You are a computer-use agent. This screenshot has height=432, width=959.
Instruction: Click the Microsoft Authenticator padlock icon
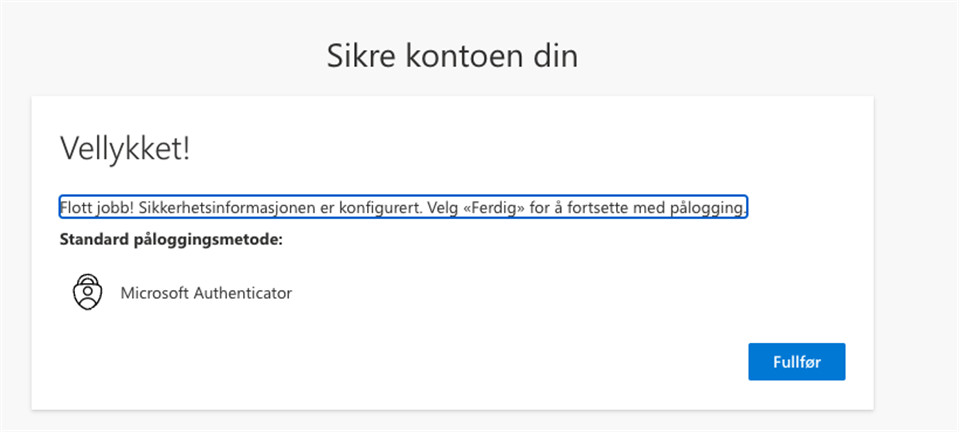[88, 293]
